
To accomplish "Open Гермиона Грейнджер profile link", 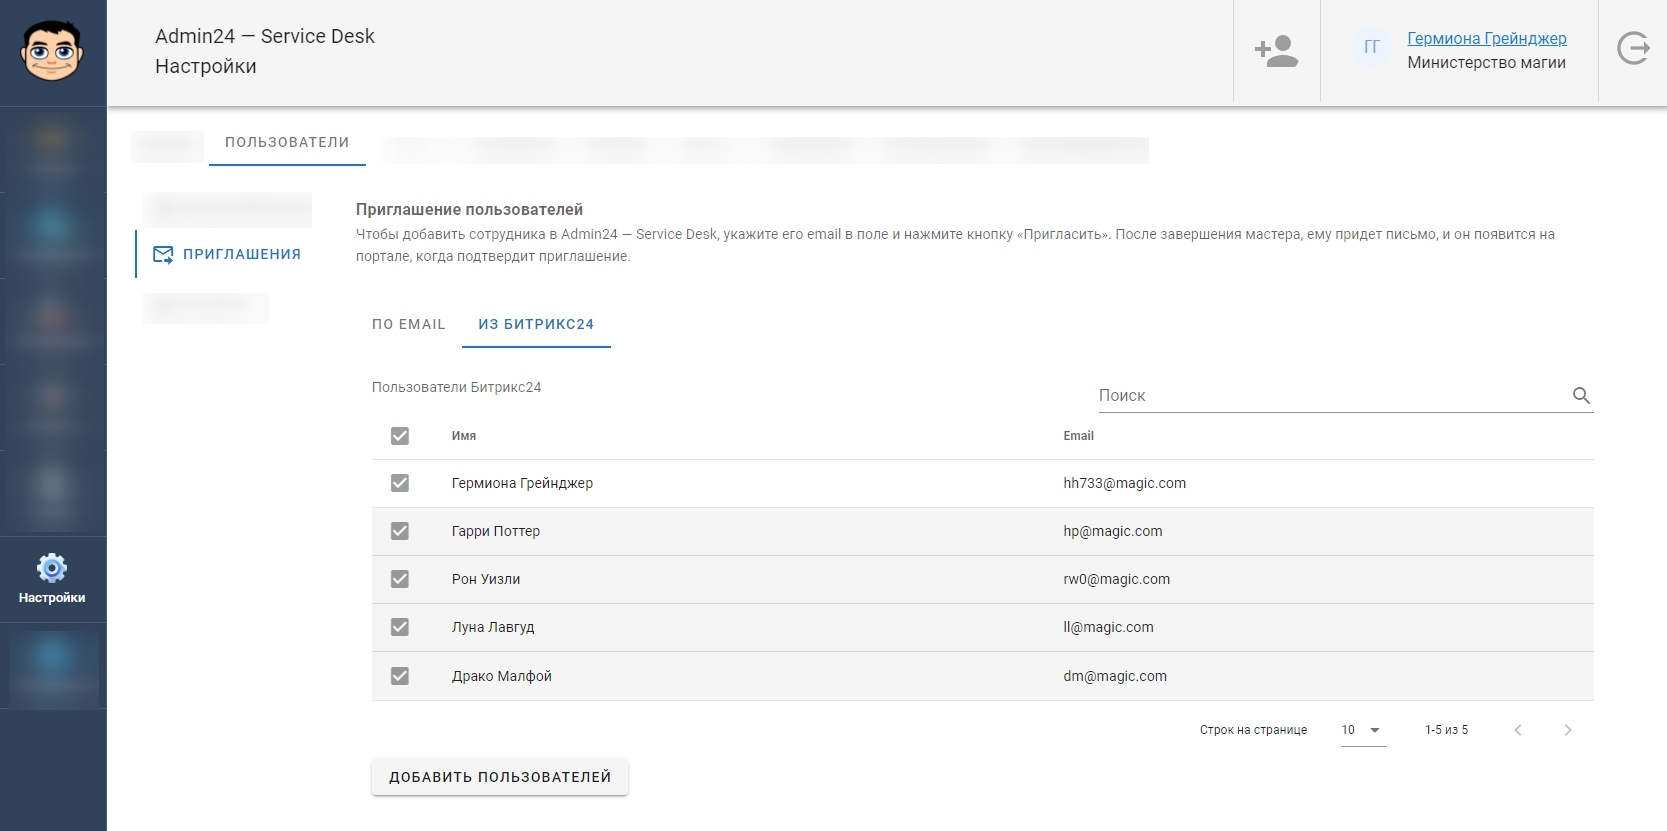I will click(x=1486, y=38).
